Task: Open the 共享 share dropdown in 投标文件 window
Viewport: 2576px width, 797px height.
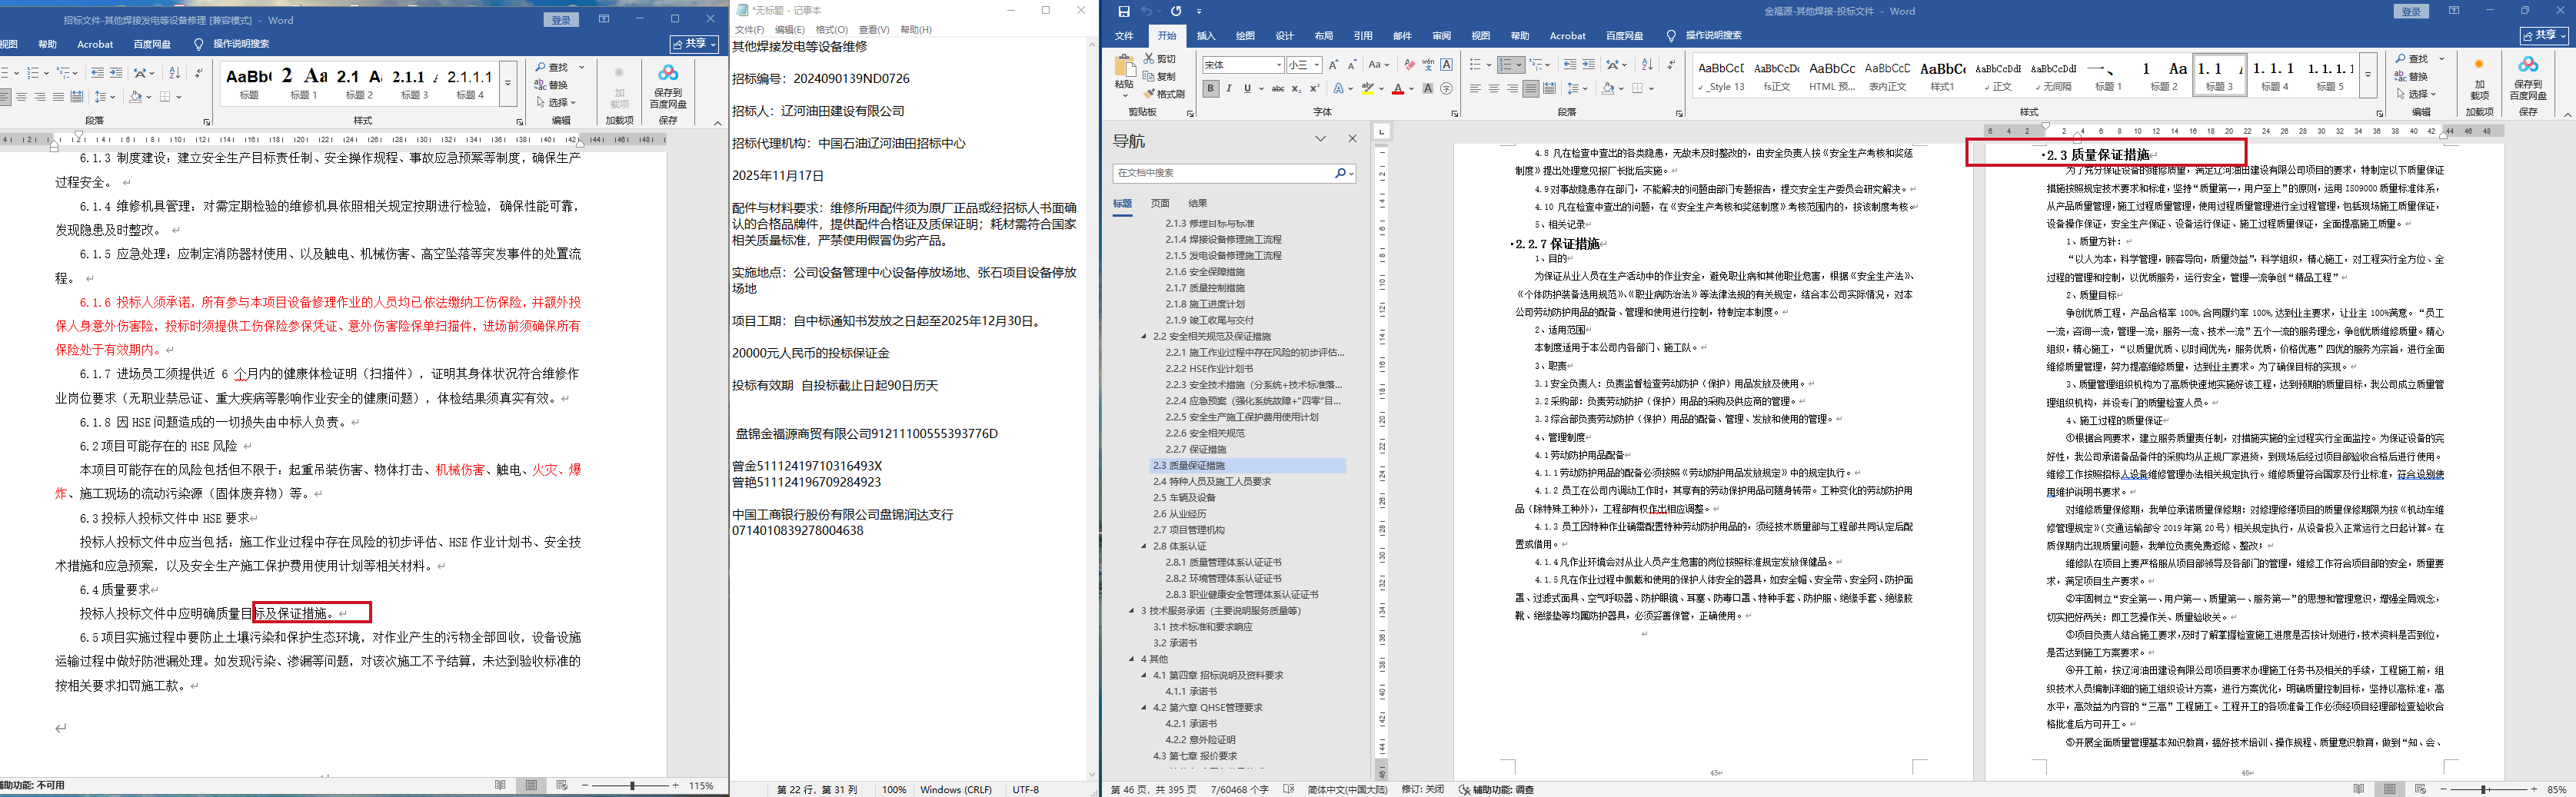Action: pyautogui.click(x=2543, y=35)
